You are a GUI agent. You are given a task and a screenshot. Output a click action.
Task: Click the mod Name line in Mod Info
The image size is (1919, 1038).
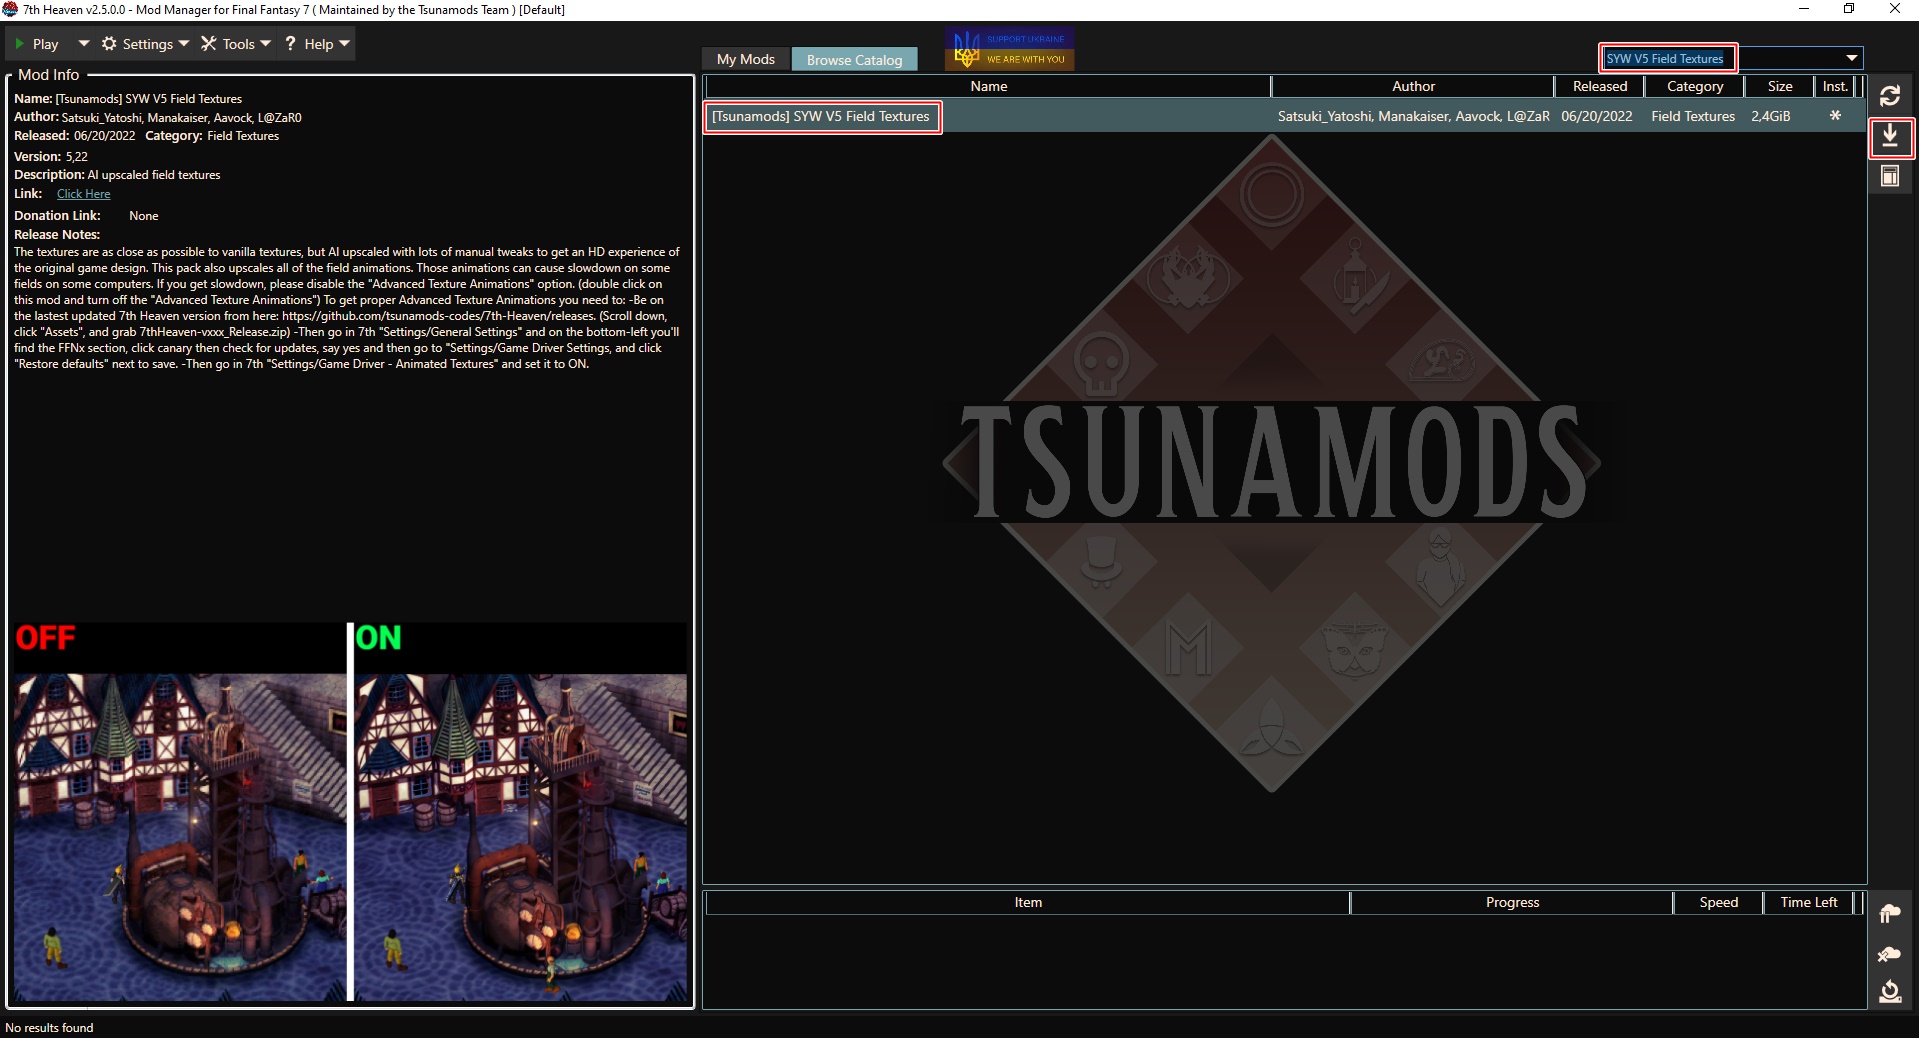128,99
